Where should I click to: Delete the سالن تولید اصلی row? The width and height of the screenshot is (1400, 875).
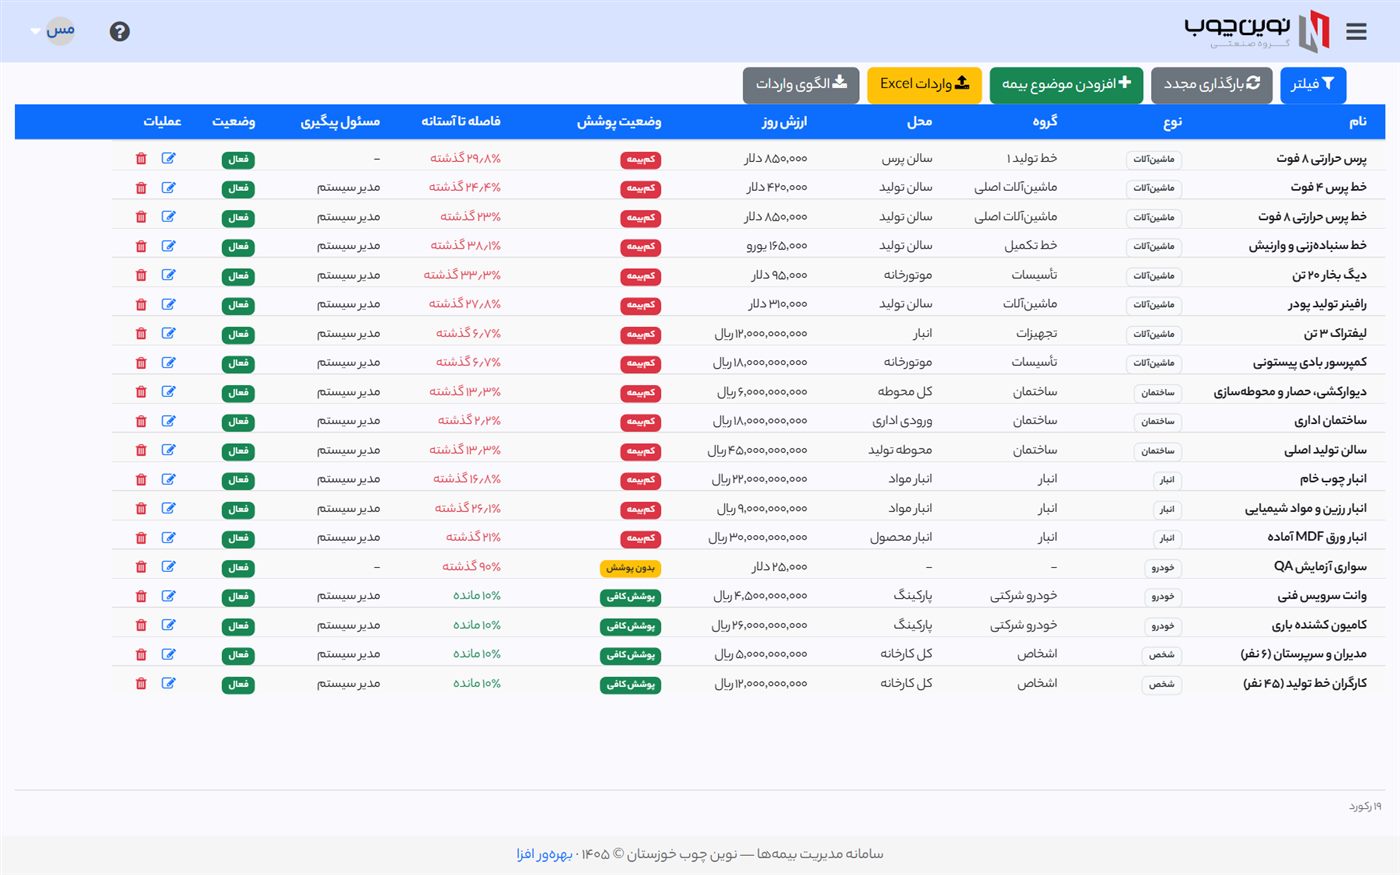coord(141,450)
